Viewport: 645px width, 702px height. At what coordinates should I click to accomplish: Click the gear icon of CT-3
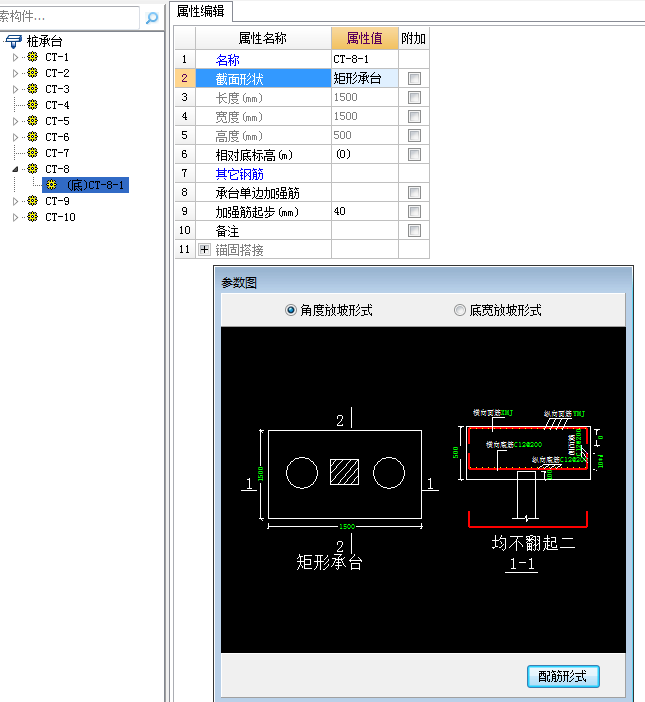tap(32, 89)
